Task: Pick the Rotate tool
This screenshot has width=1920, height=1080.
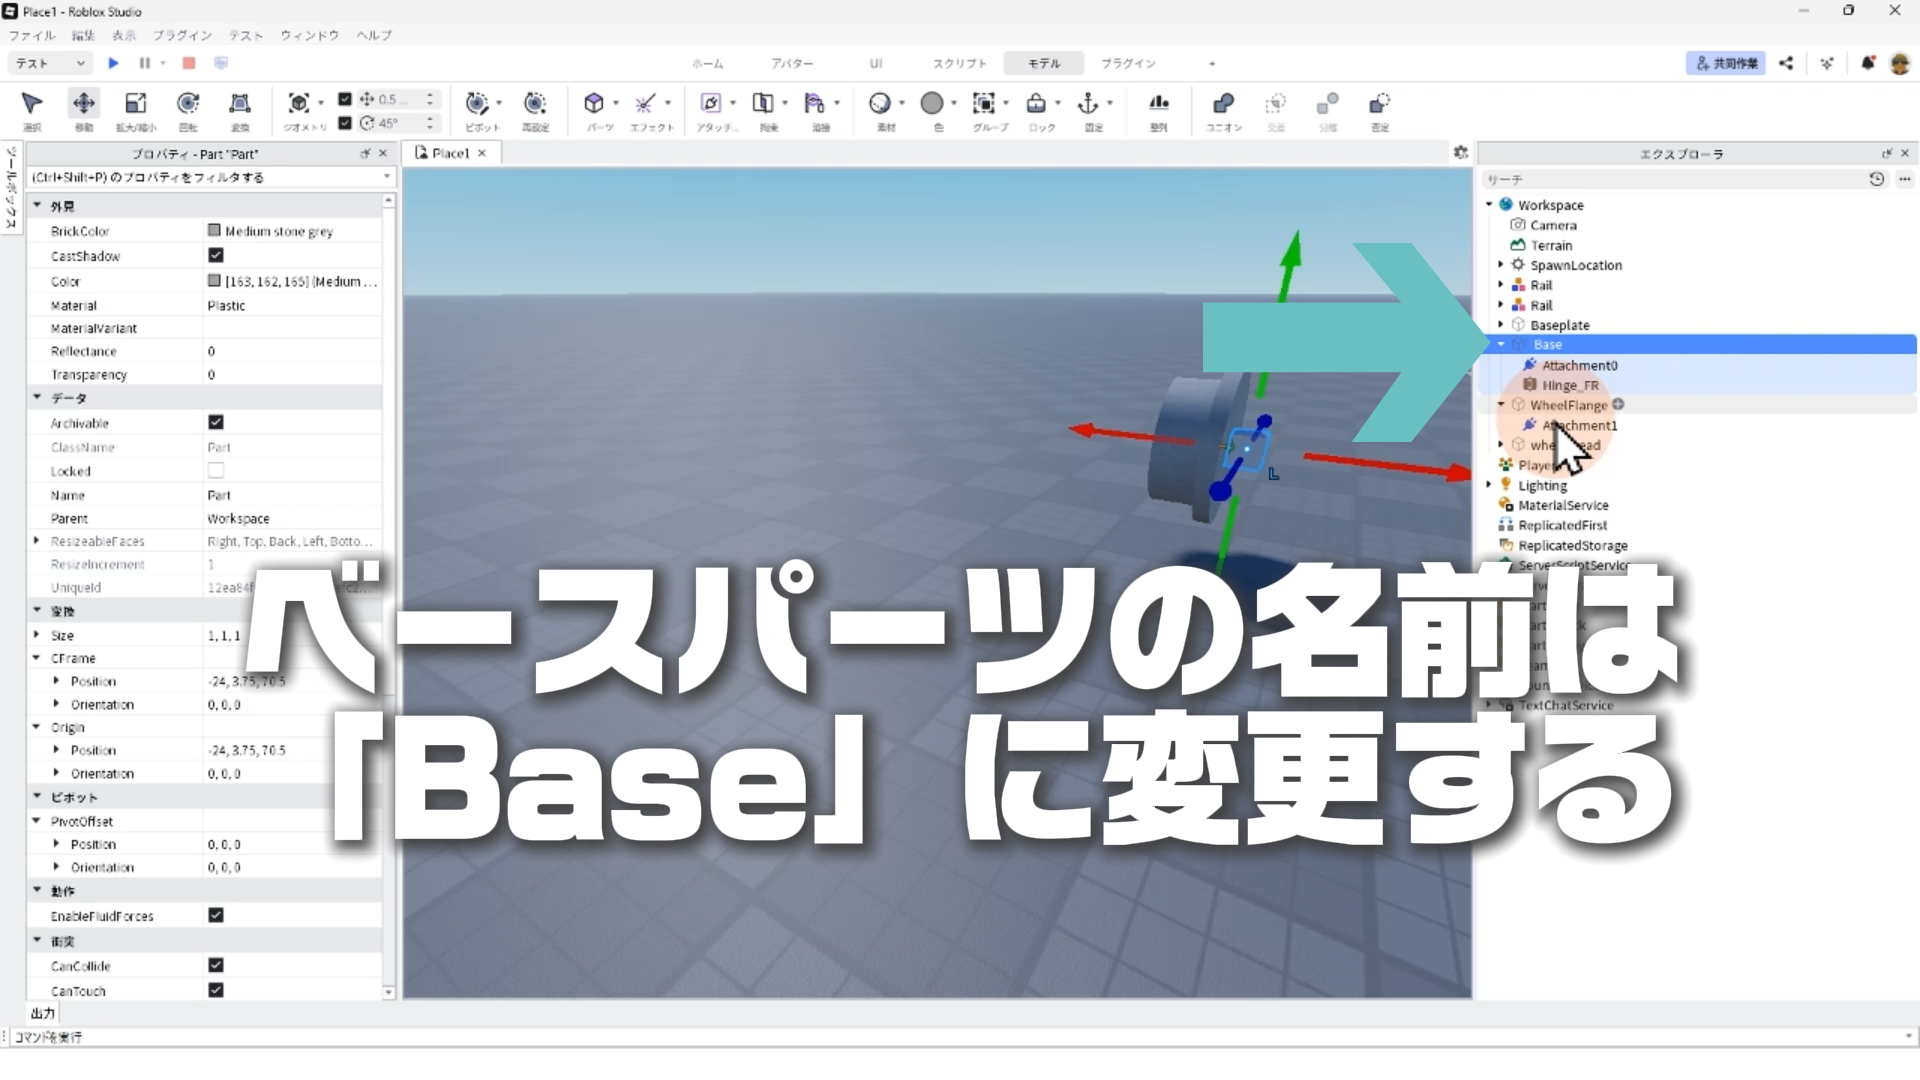Action: coord(188,104)
